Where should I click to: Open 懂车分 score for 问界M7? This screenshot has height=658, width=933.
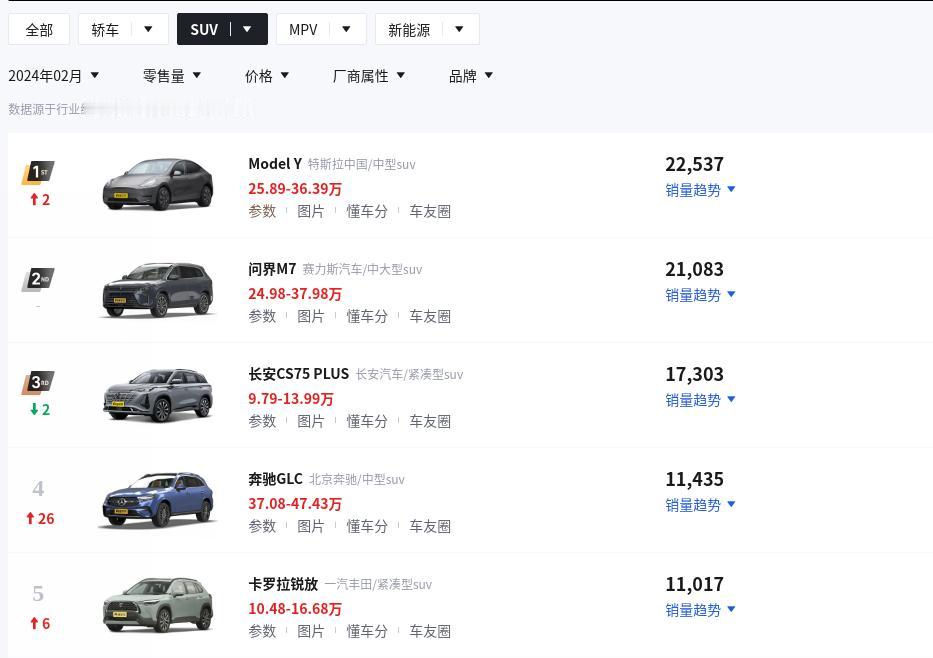click(x=367, y=317)
